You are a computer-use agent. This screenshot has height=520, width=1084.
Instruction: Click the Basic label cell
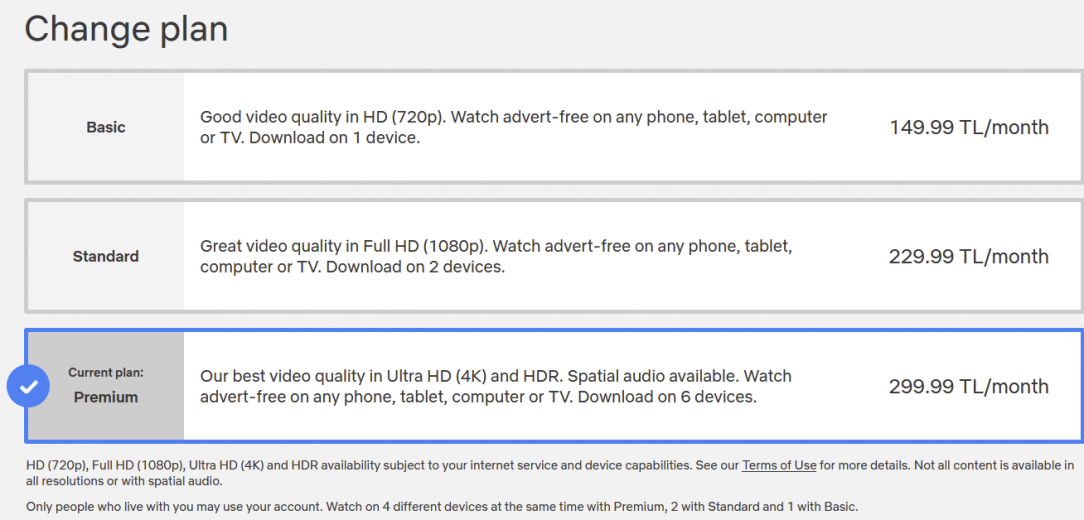coord(106,127)
